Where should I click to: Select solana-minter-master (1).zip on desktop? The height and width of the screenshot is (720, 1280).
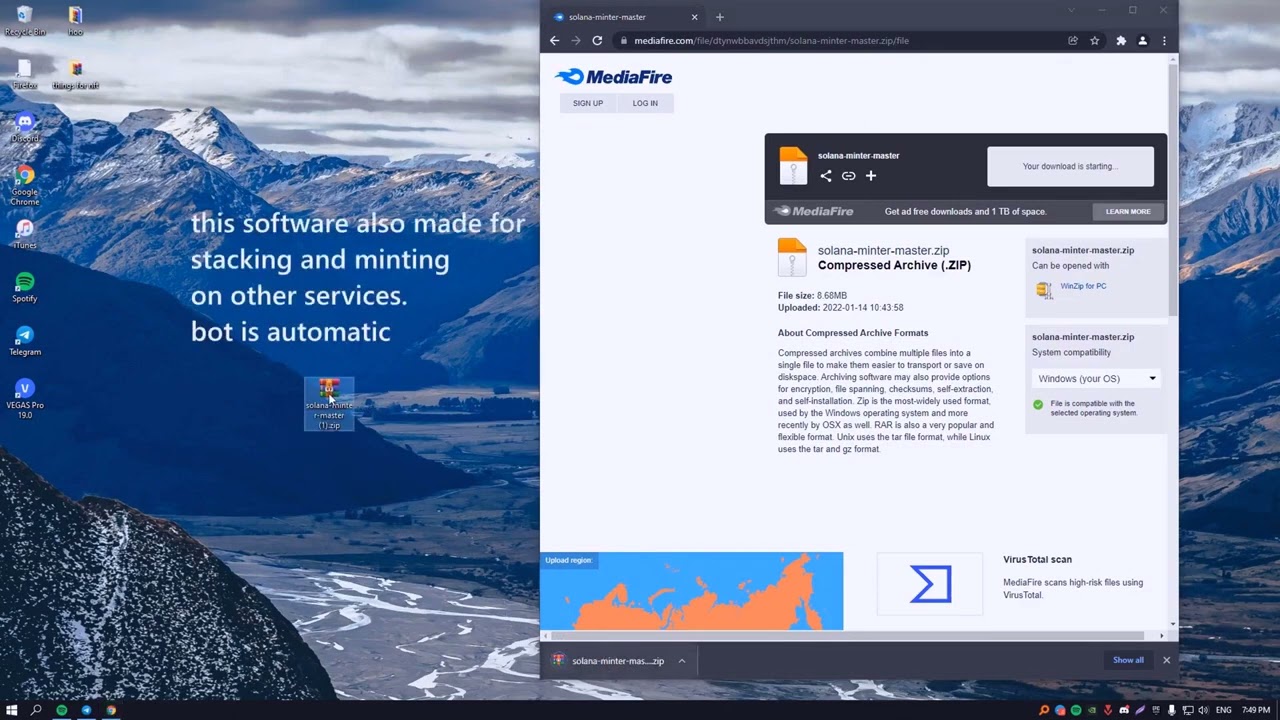coord(329,404)
